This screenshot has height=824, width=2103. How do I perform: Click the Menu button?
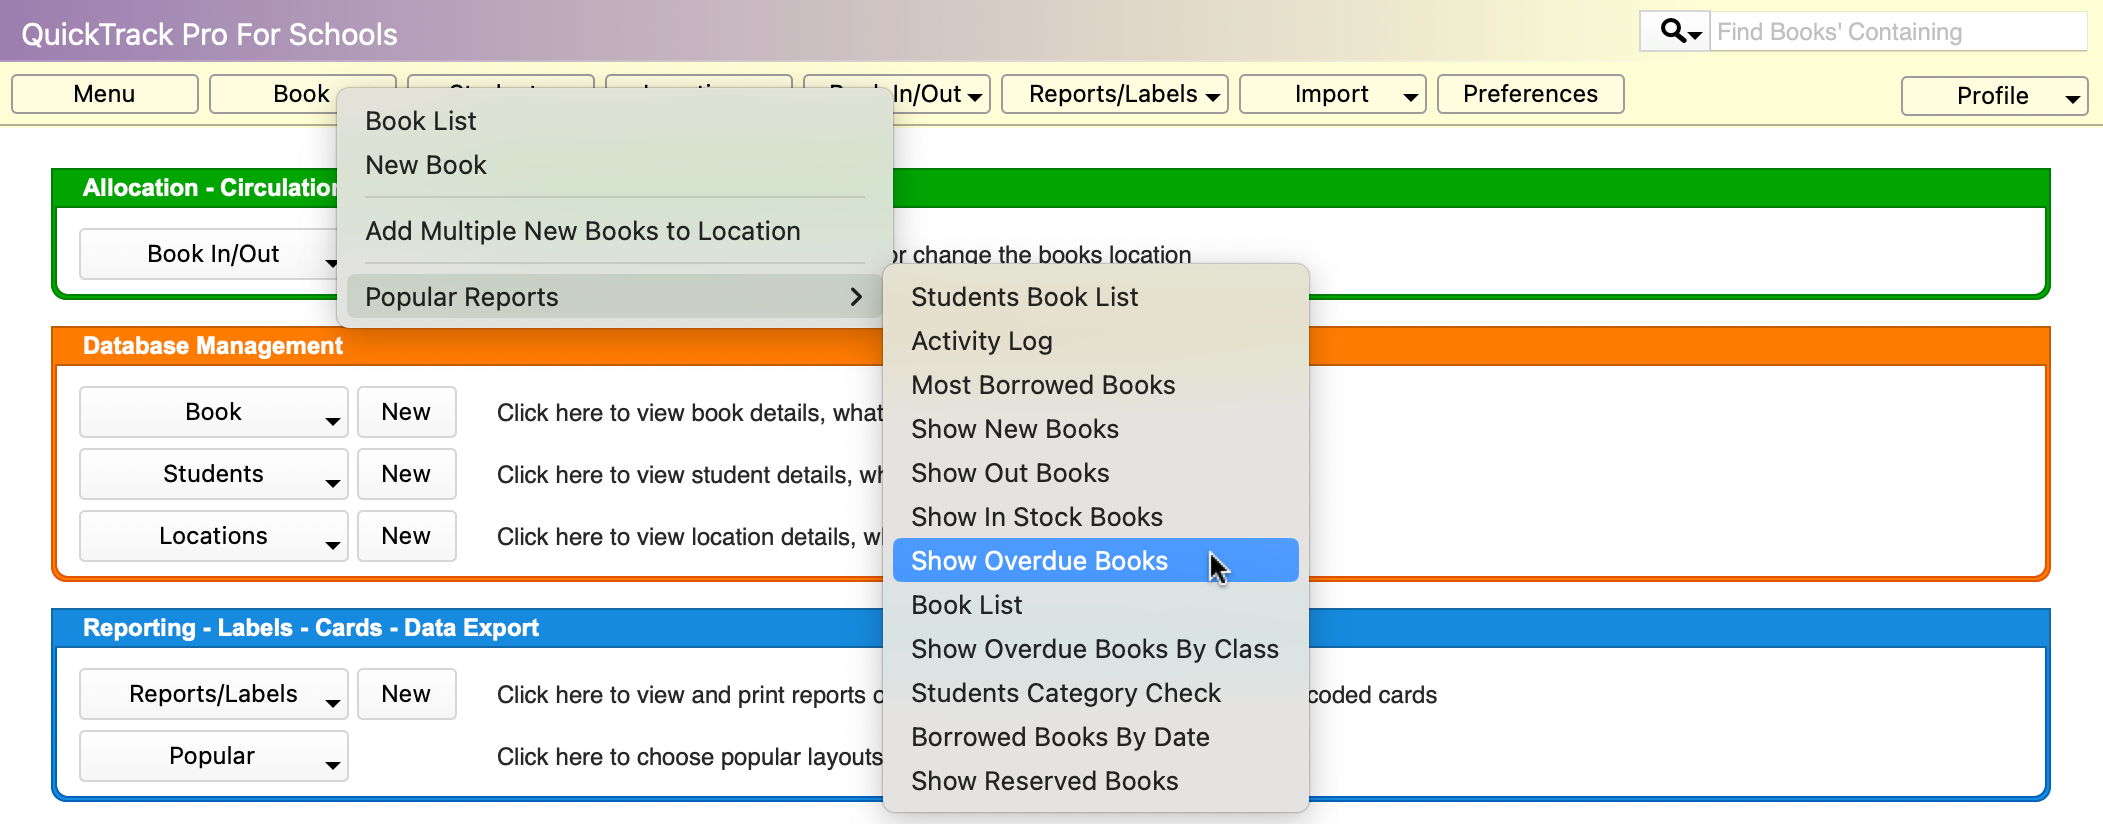104,94
